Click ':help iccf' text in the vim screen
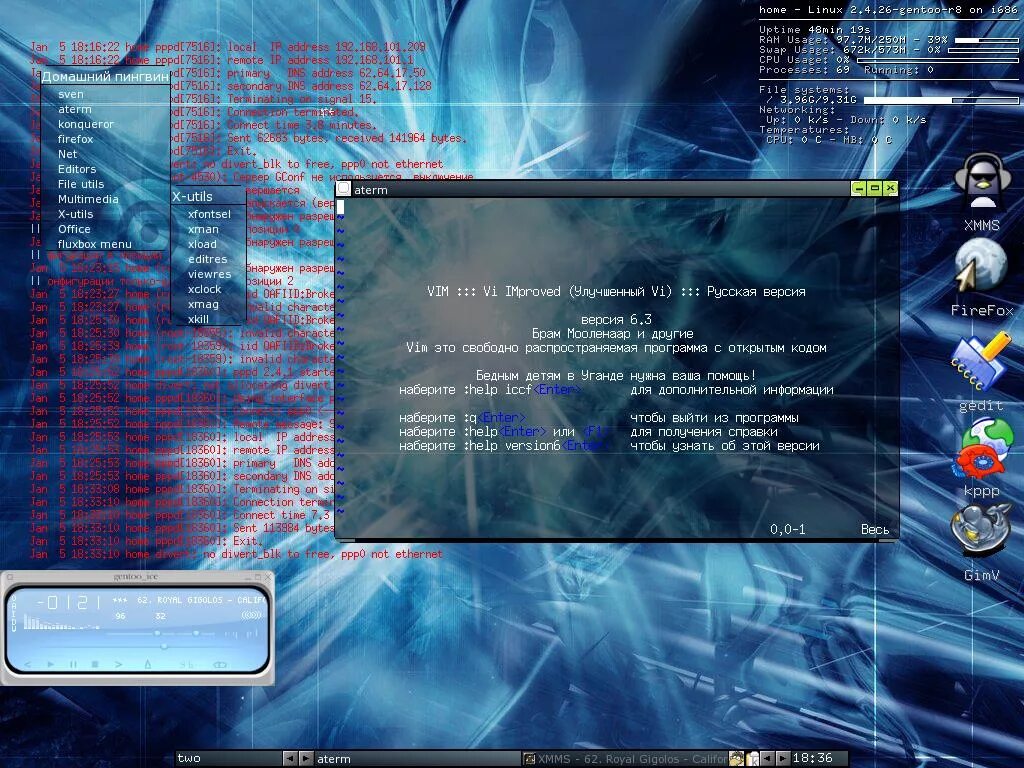Image resolution: width=1024 pixels, height=768 pixels. (x=498, y=390)
